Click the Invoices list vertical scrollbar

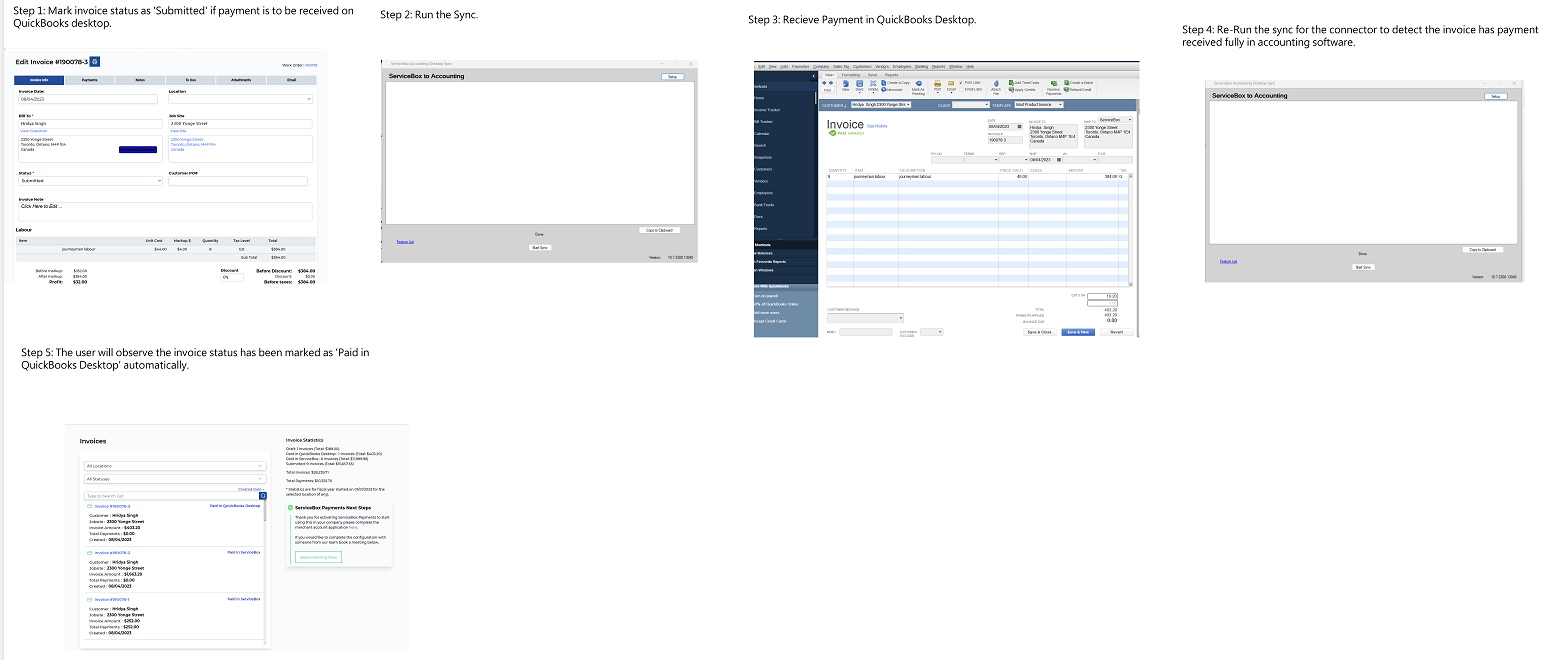265,570
